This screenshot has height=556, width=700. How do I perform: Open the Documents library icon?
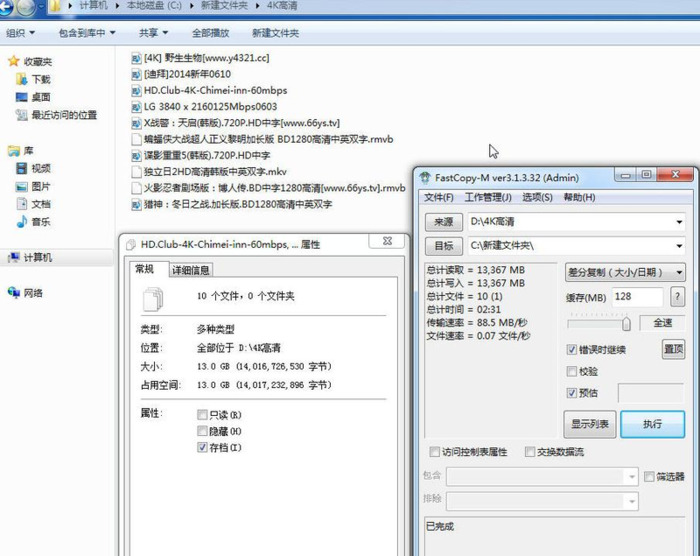pyautogui.click(x=21, y=204)
